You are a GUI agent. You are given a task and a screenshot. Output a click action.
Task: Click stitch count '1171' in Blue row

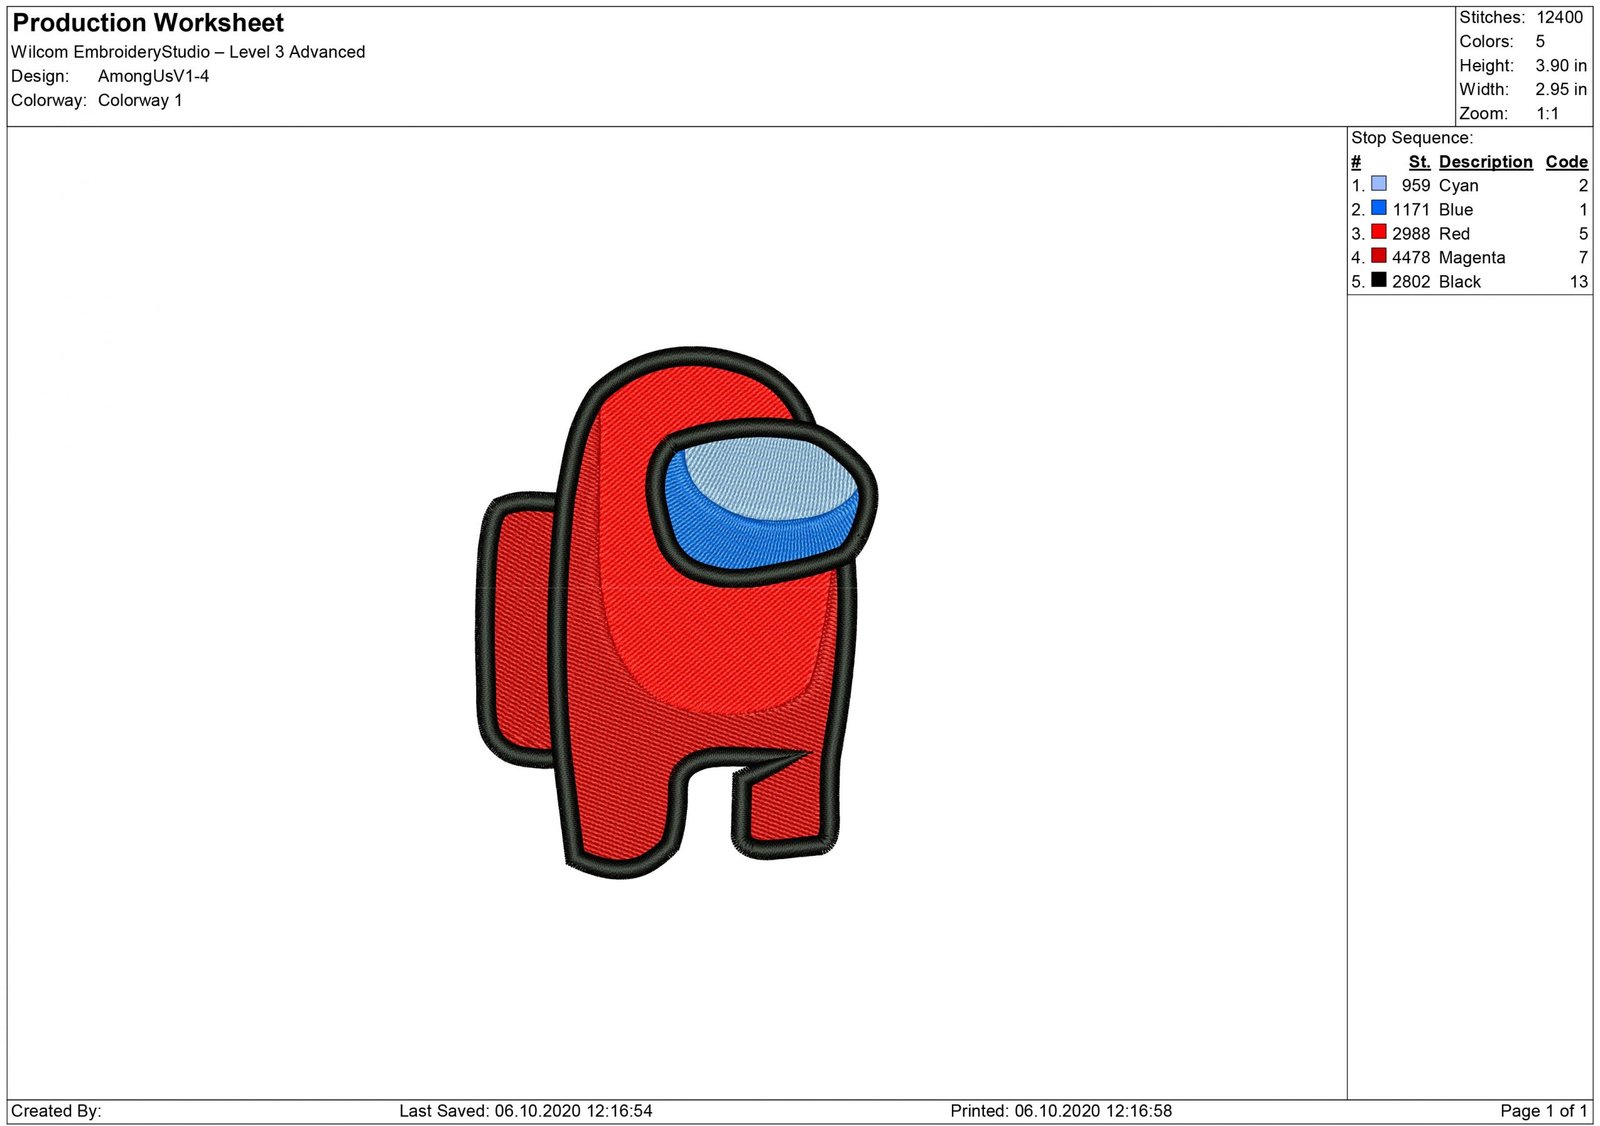pyautogui.click(x=1412, y=210)
